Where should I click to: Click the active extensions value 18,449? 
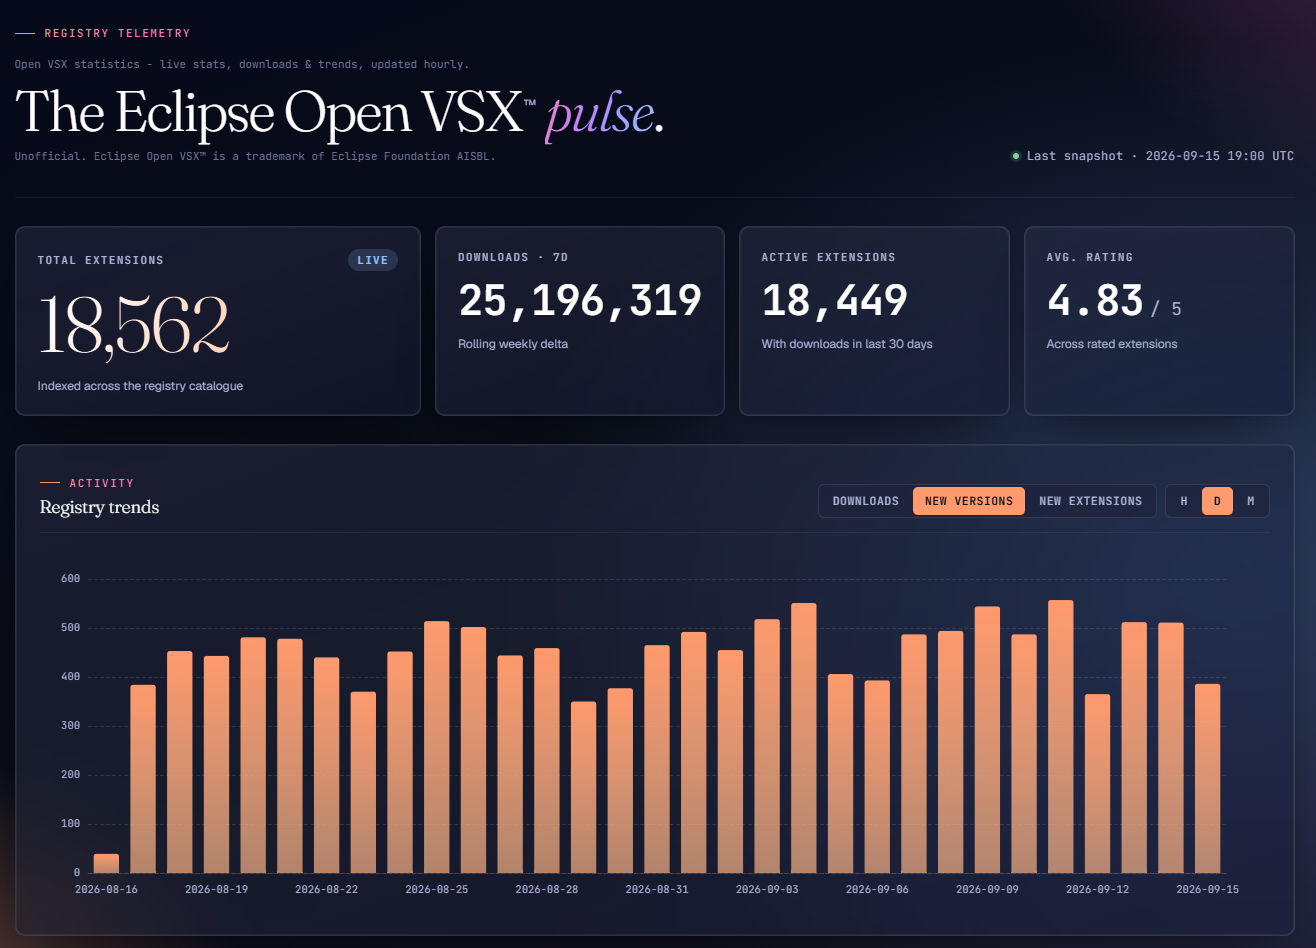835,301
